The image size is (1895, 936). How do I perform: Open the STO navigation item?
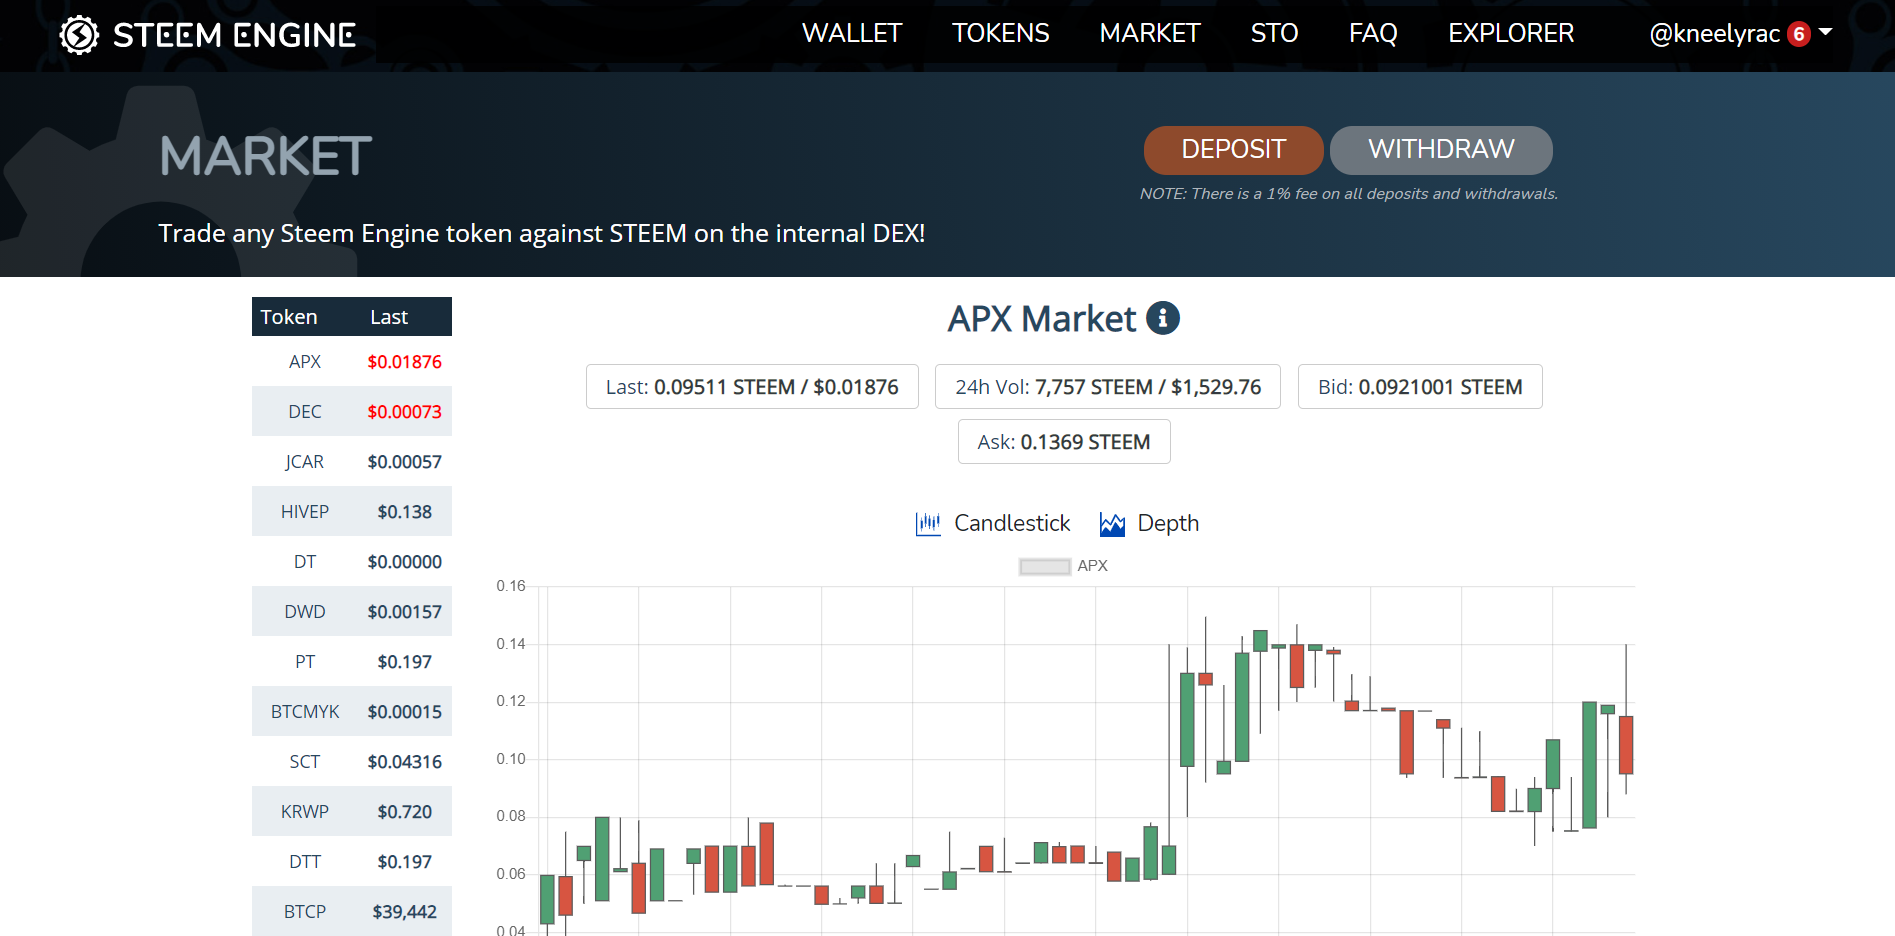[1275, 33]
